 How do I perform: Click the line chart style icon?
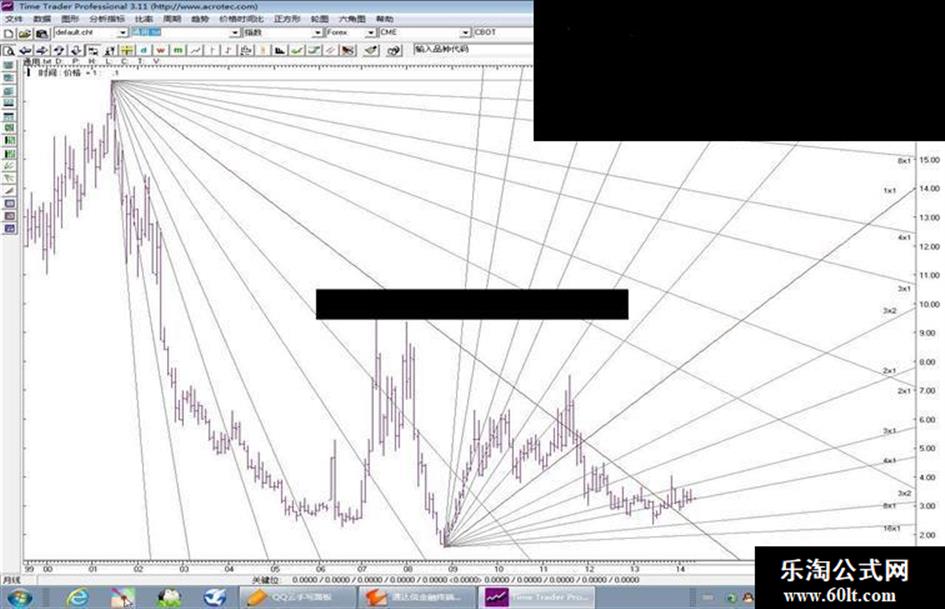(195, 51)
